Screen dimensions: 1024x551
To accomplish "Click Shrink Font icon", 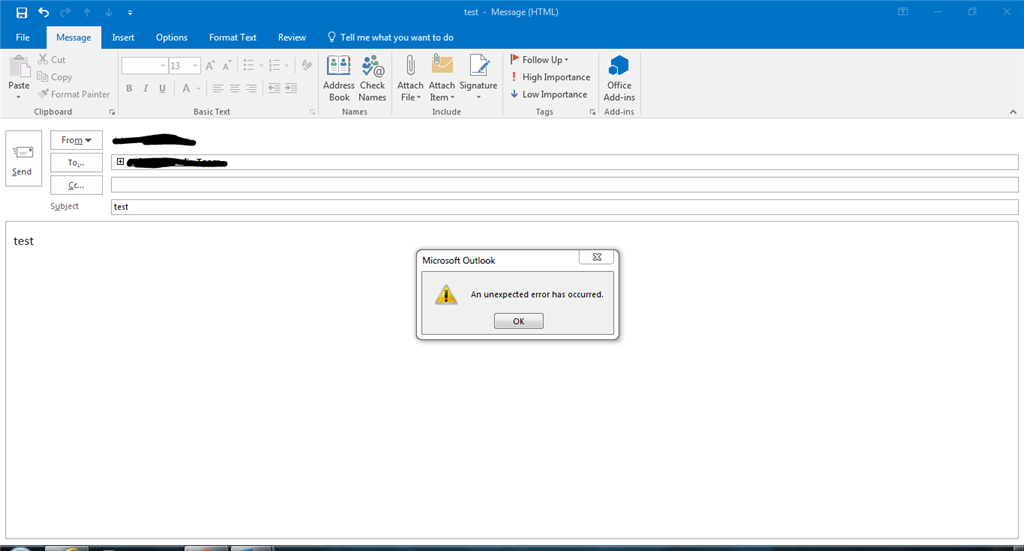I will tap(227, 65).
